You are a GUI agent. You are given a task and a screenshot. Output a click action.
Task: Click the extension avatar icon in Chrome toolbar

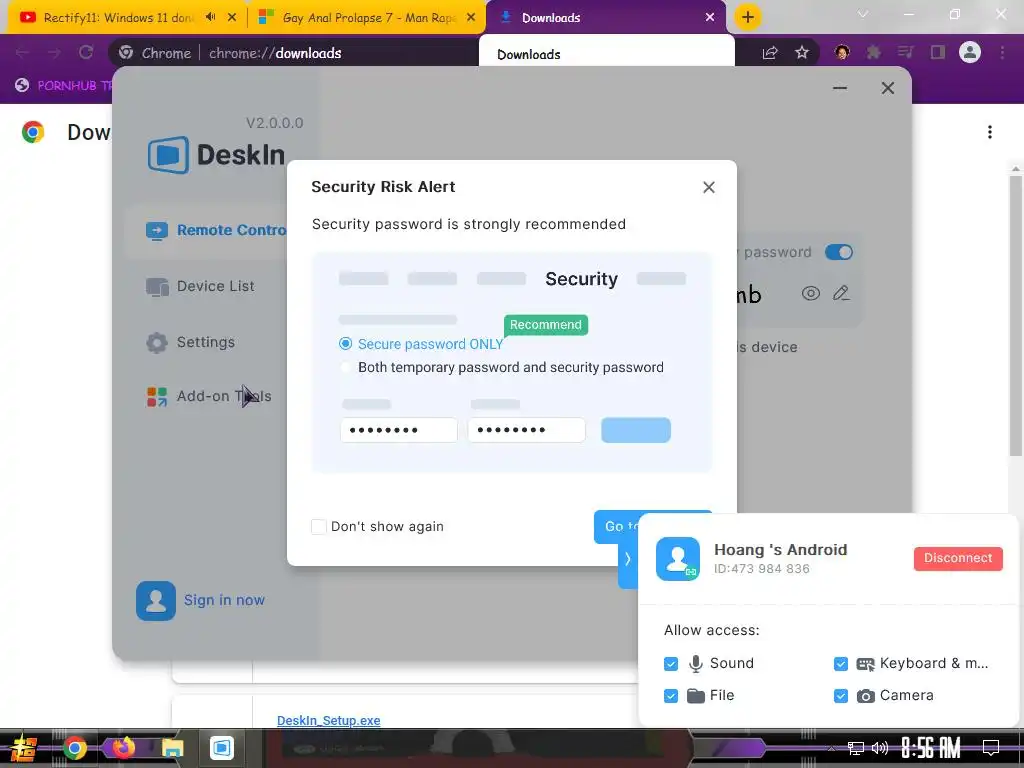click(842, 52)
